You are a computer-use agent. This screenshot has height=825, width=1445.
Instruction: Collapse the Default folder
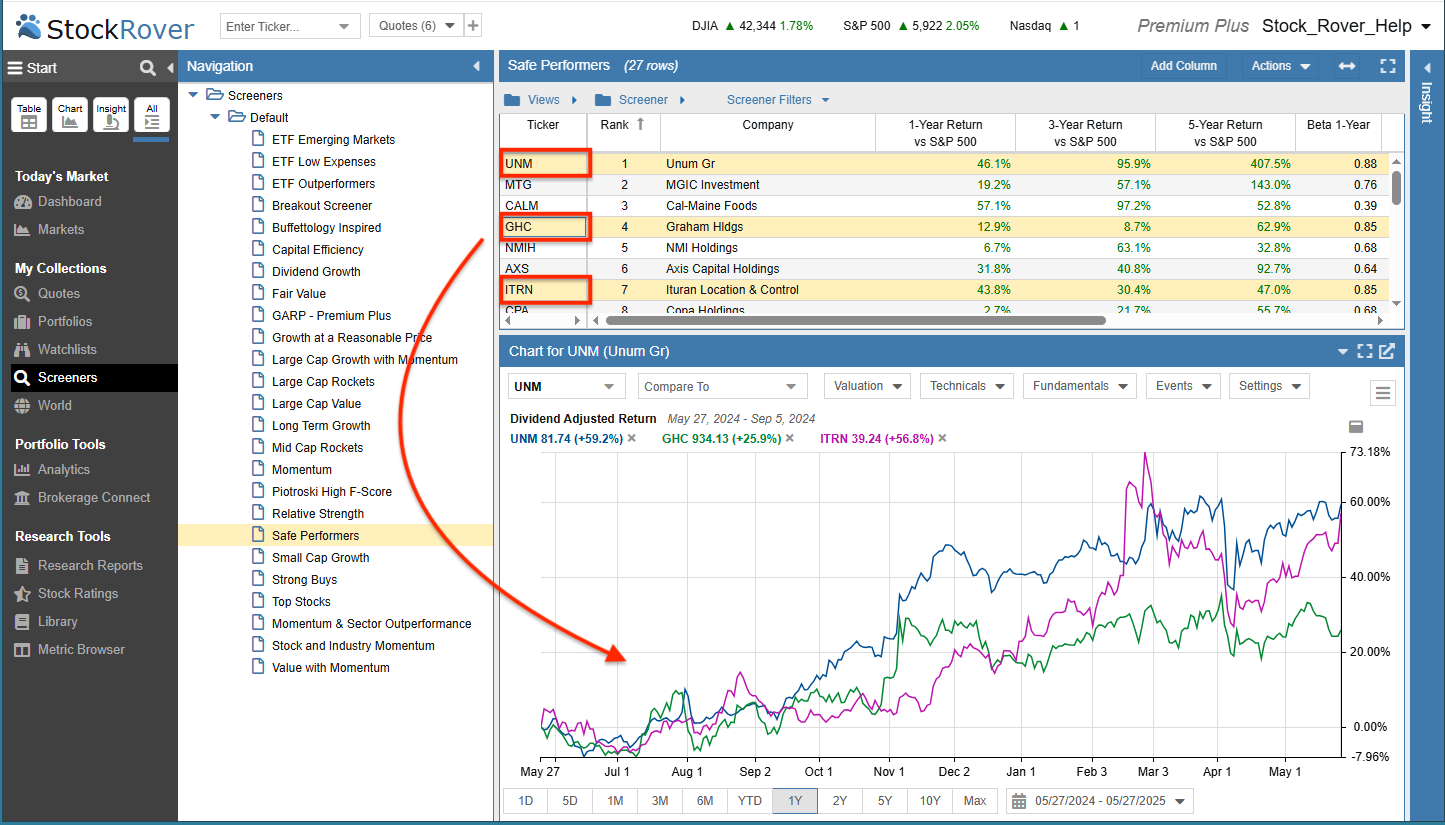pos(215,117)
